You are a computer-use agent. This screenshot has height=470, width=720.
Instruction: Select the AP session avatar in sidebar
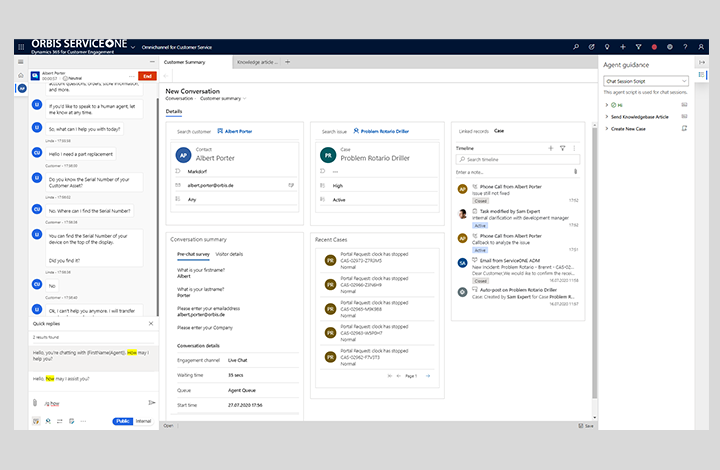click(x=22, y=88)
